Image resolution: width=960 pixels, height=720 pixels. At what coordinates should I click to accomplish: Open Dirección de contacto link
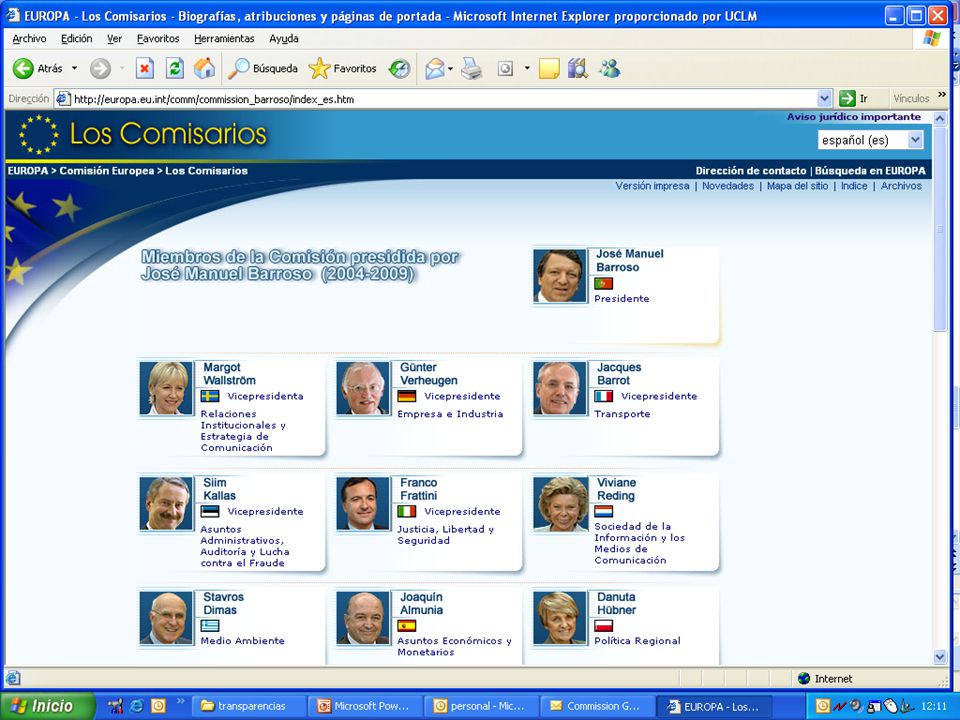[x=751, y=171]
